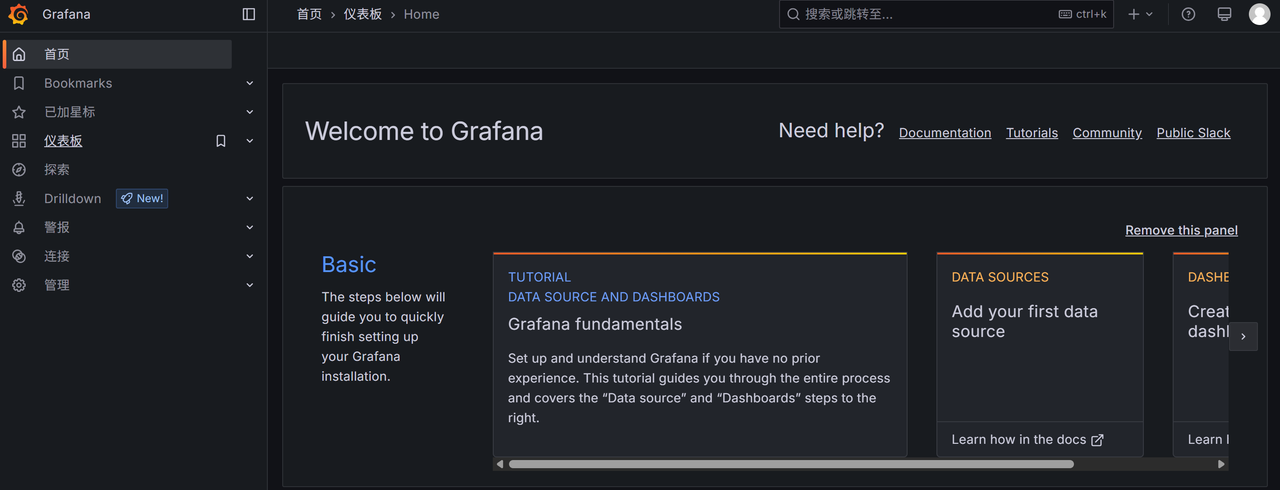Open the Tutorials link
1280x490 pixels.
coord(1032,133)
